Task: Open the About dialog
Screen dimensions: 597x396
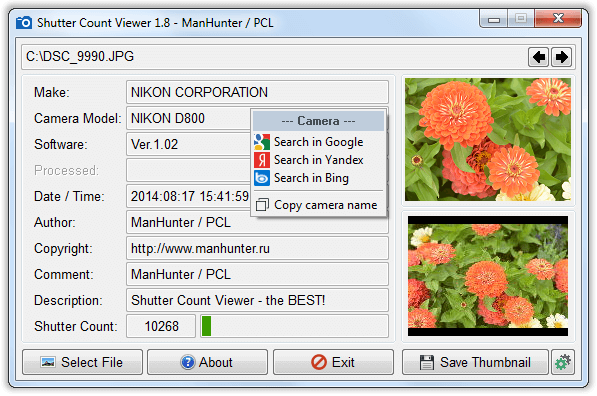Action: [208, 362]
